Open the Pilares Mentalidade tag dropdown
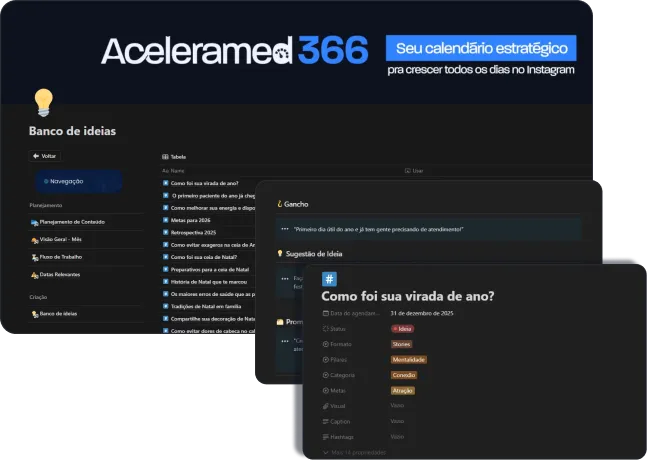The image size is (647, 460). tap(409, 360)
